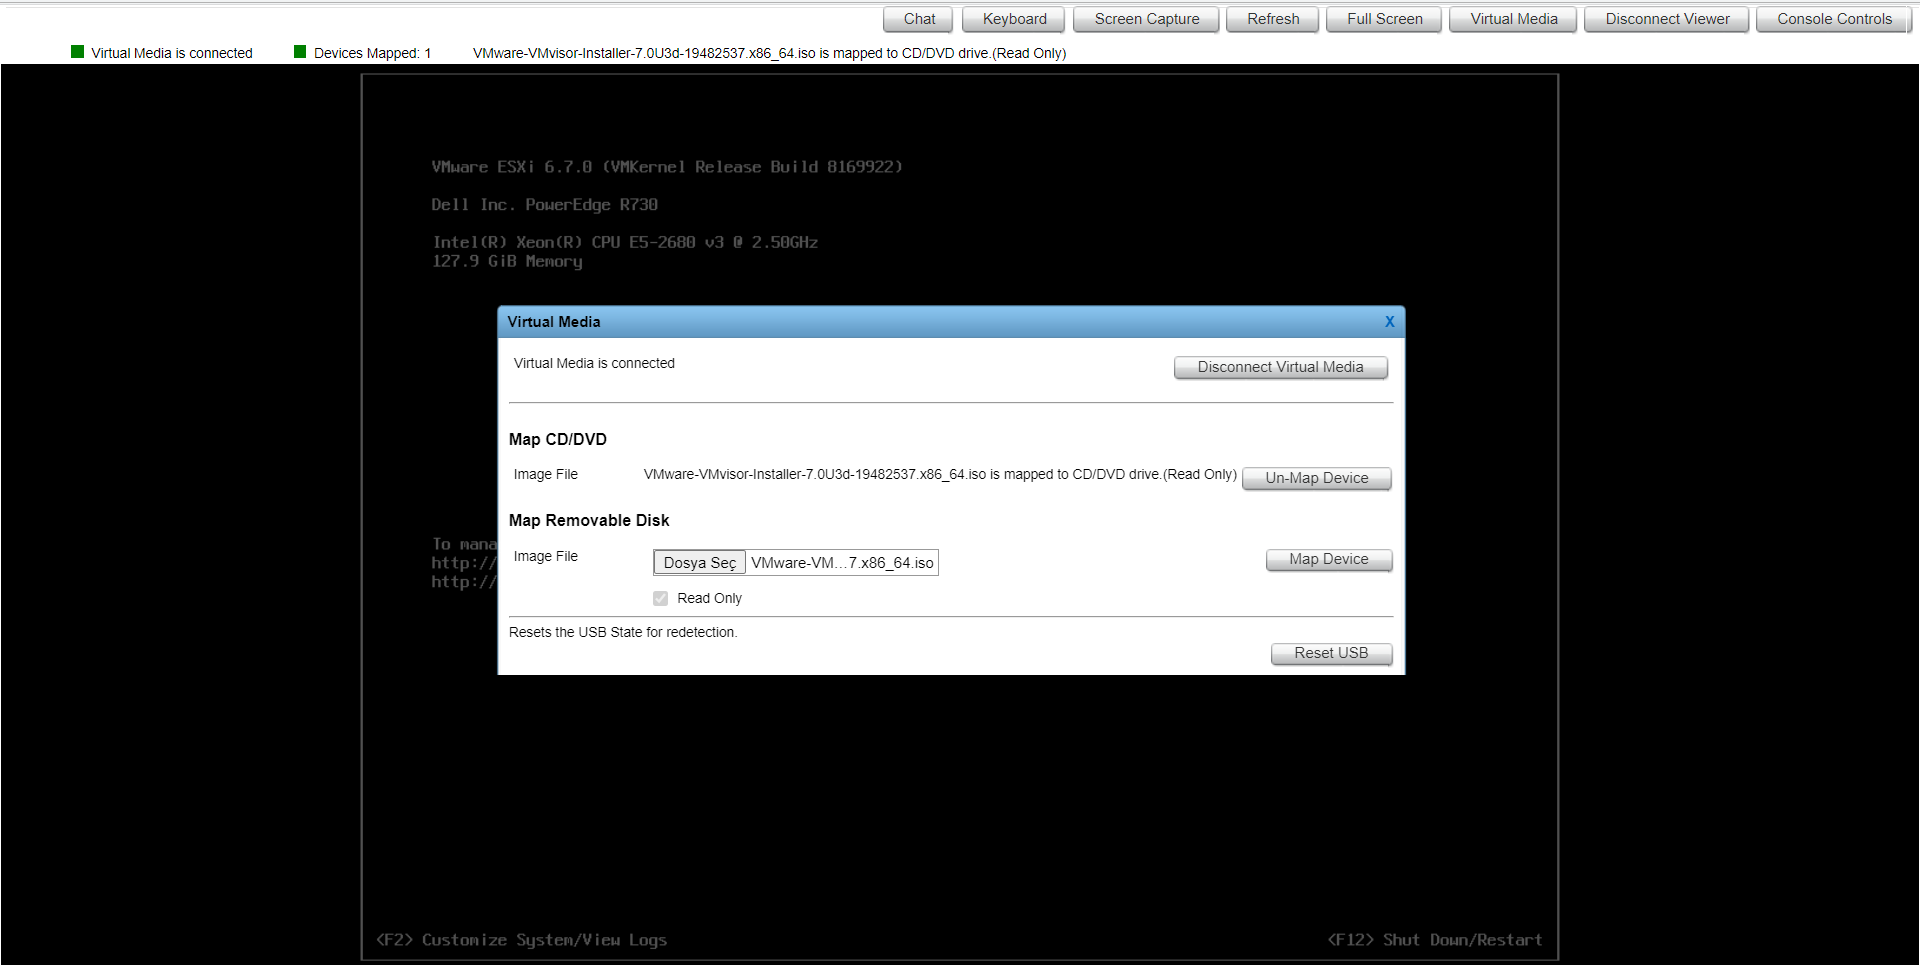1920x965 pixels.
Task: Click the Intel Xeon CPU E5-2680 line
Action: pyautogui.click(x=625, y=242)
